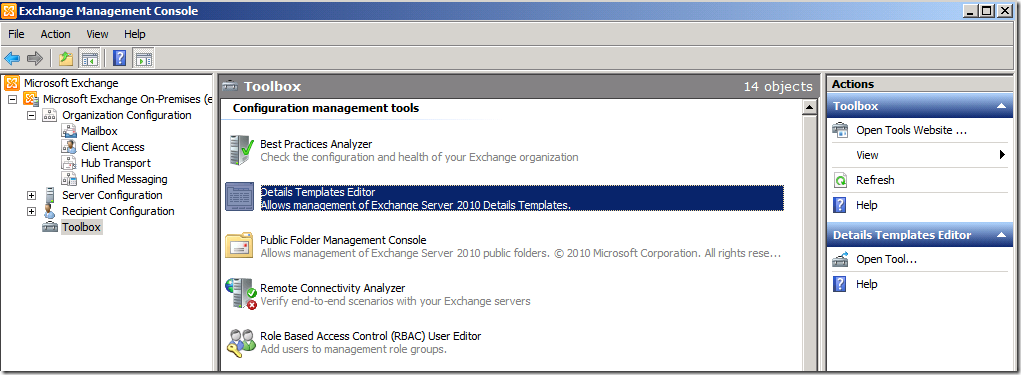Image resolution: width=1021 pixels, height=375 pixels.
Task: Open the View submenu arrow in Actions
Action: (1003, 155)
